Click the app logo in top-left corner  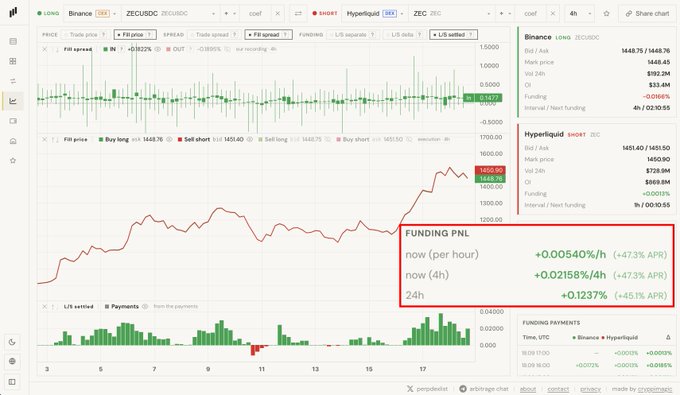(13, 12)
